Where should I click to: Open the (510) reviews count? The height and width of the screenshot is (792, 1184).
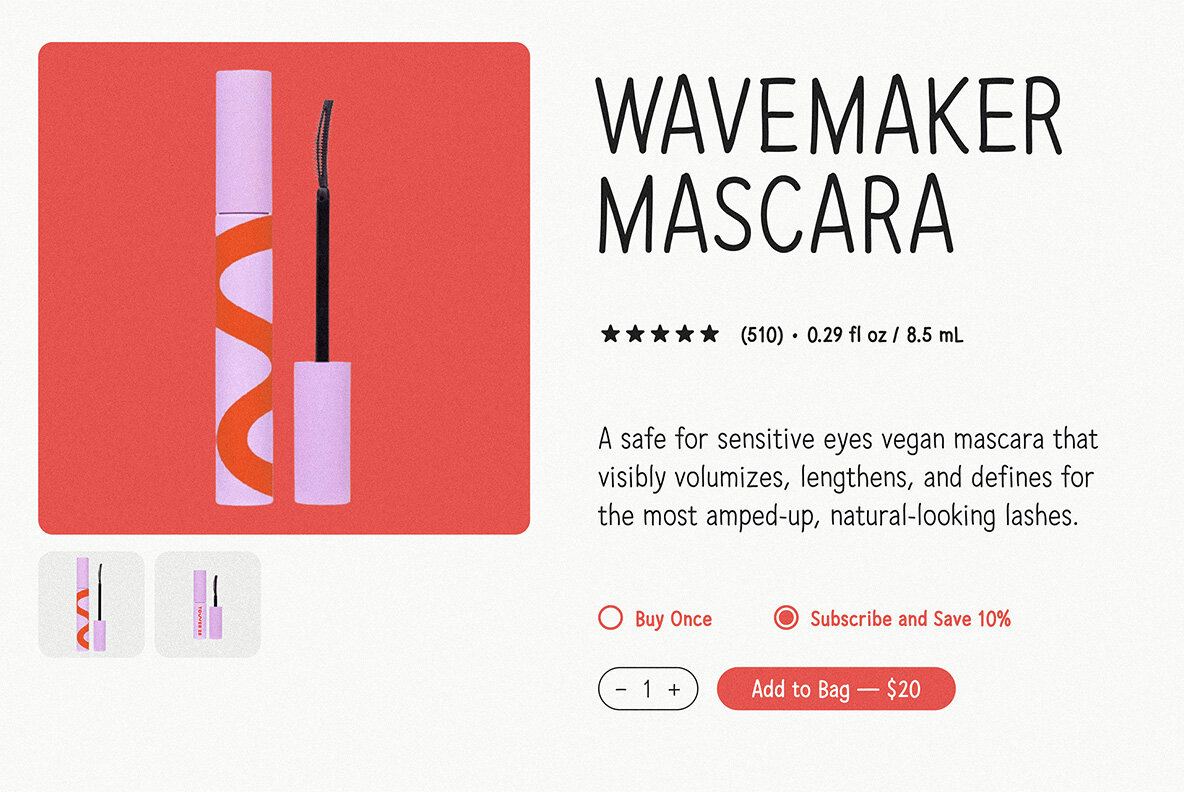click(761, 335)
